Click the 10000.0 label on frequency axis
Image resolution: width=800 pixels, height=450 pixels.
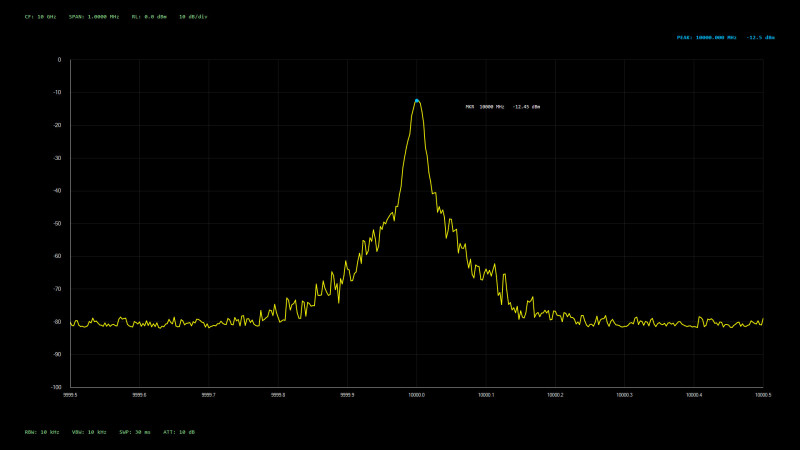(417, 395)
